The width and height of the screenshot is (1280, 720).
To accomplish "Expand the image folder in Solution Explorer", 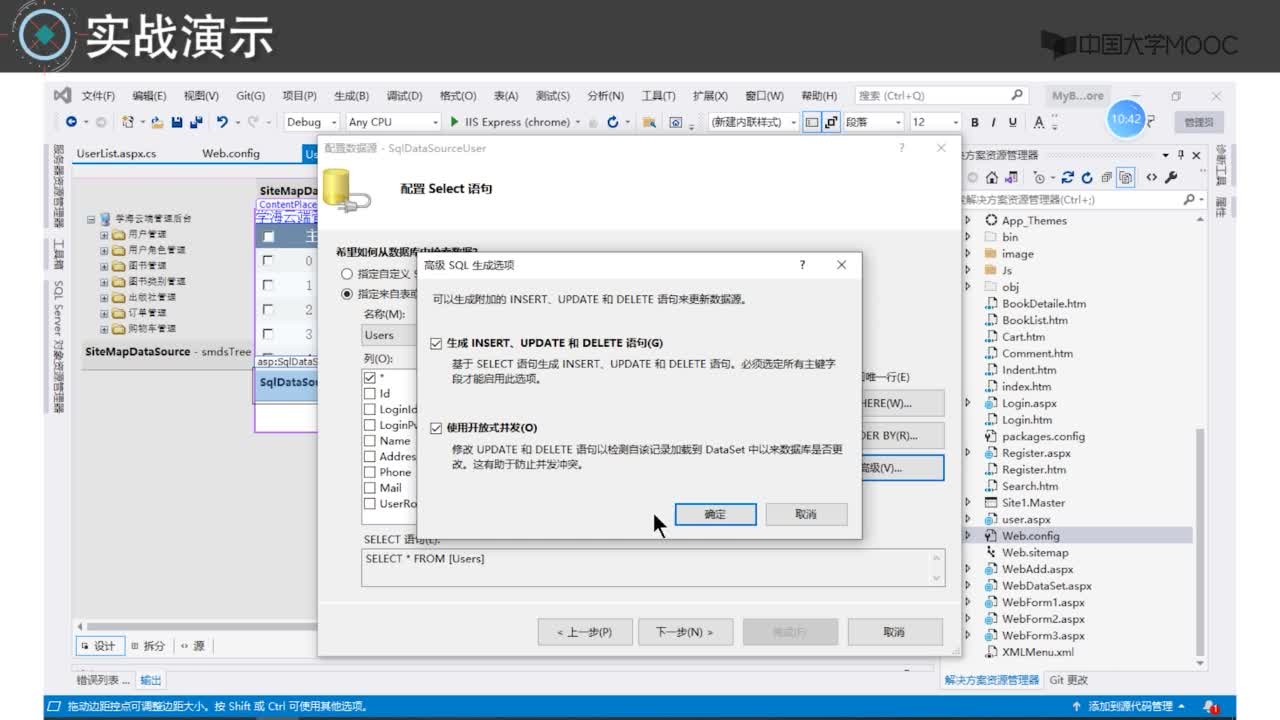I will [x=967, y=254].
